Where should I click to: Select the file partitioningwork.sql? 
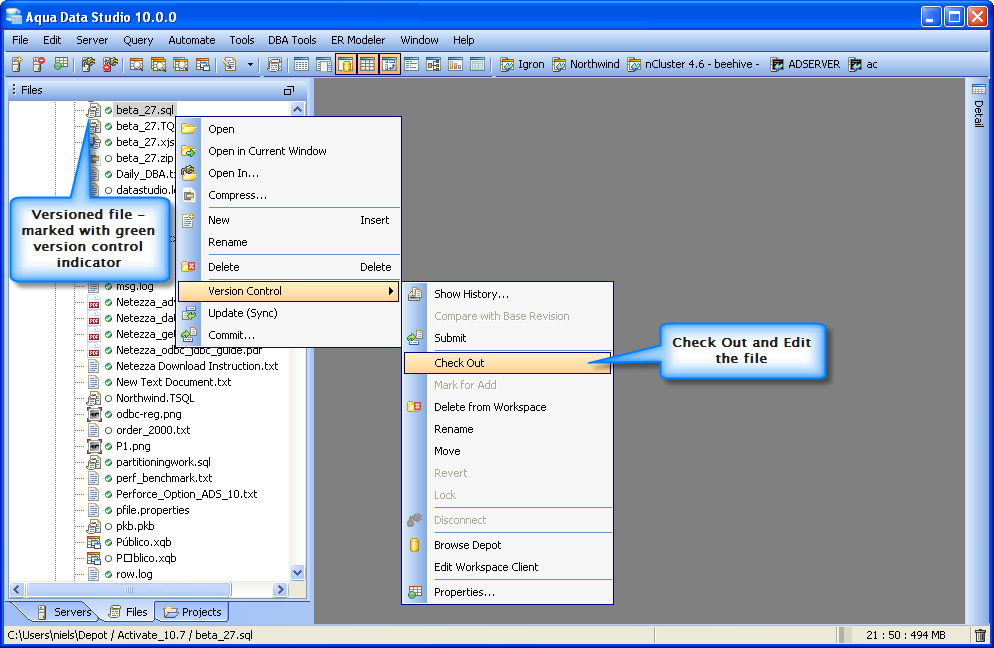[x=163, y=462]
